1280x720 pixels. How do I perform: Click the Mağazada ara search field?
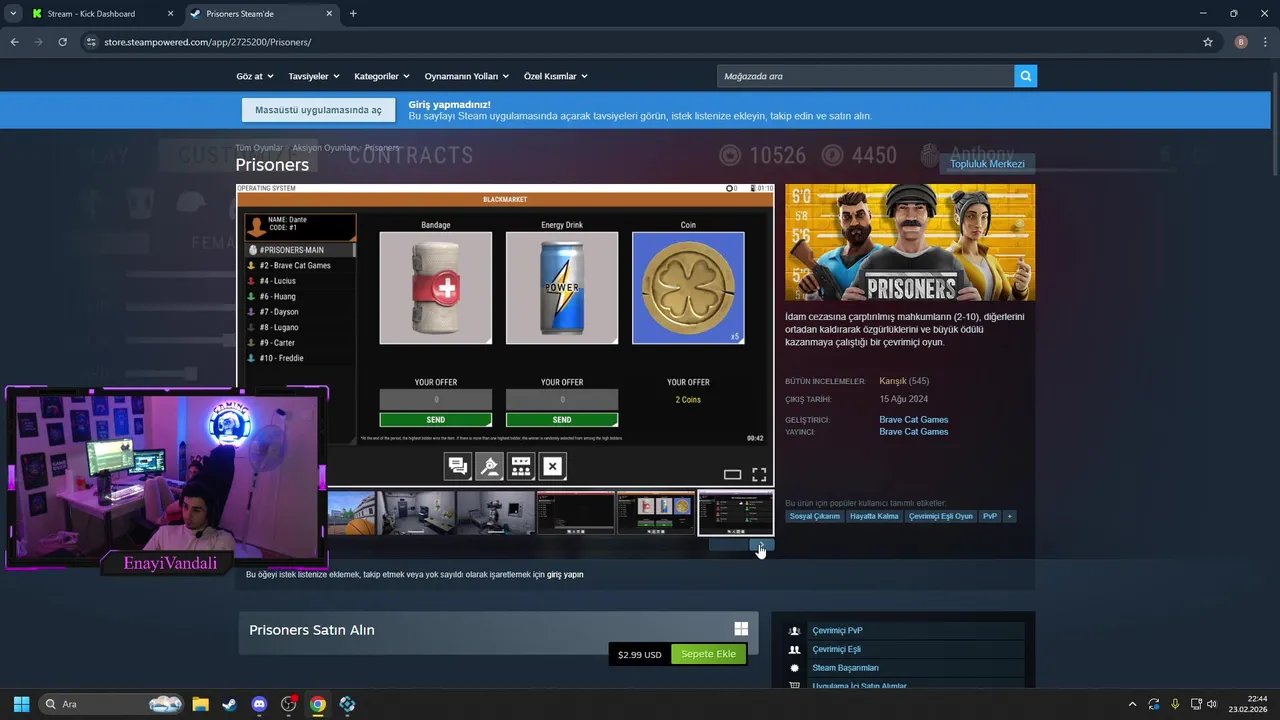coord(866,76)
